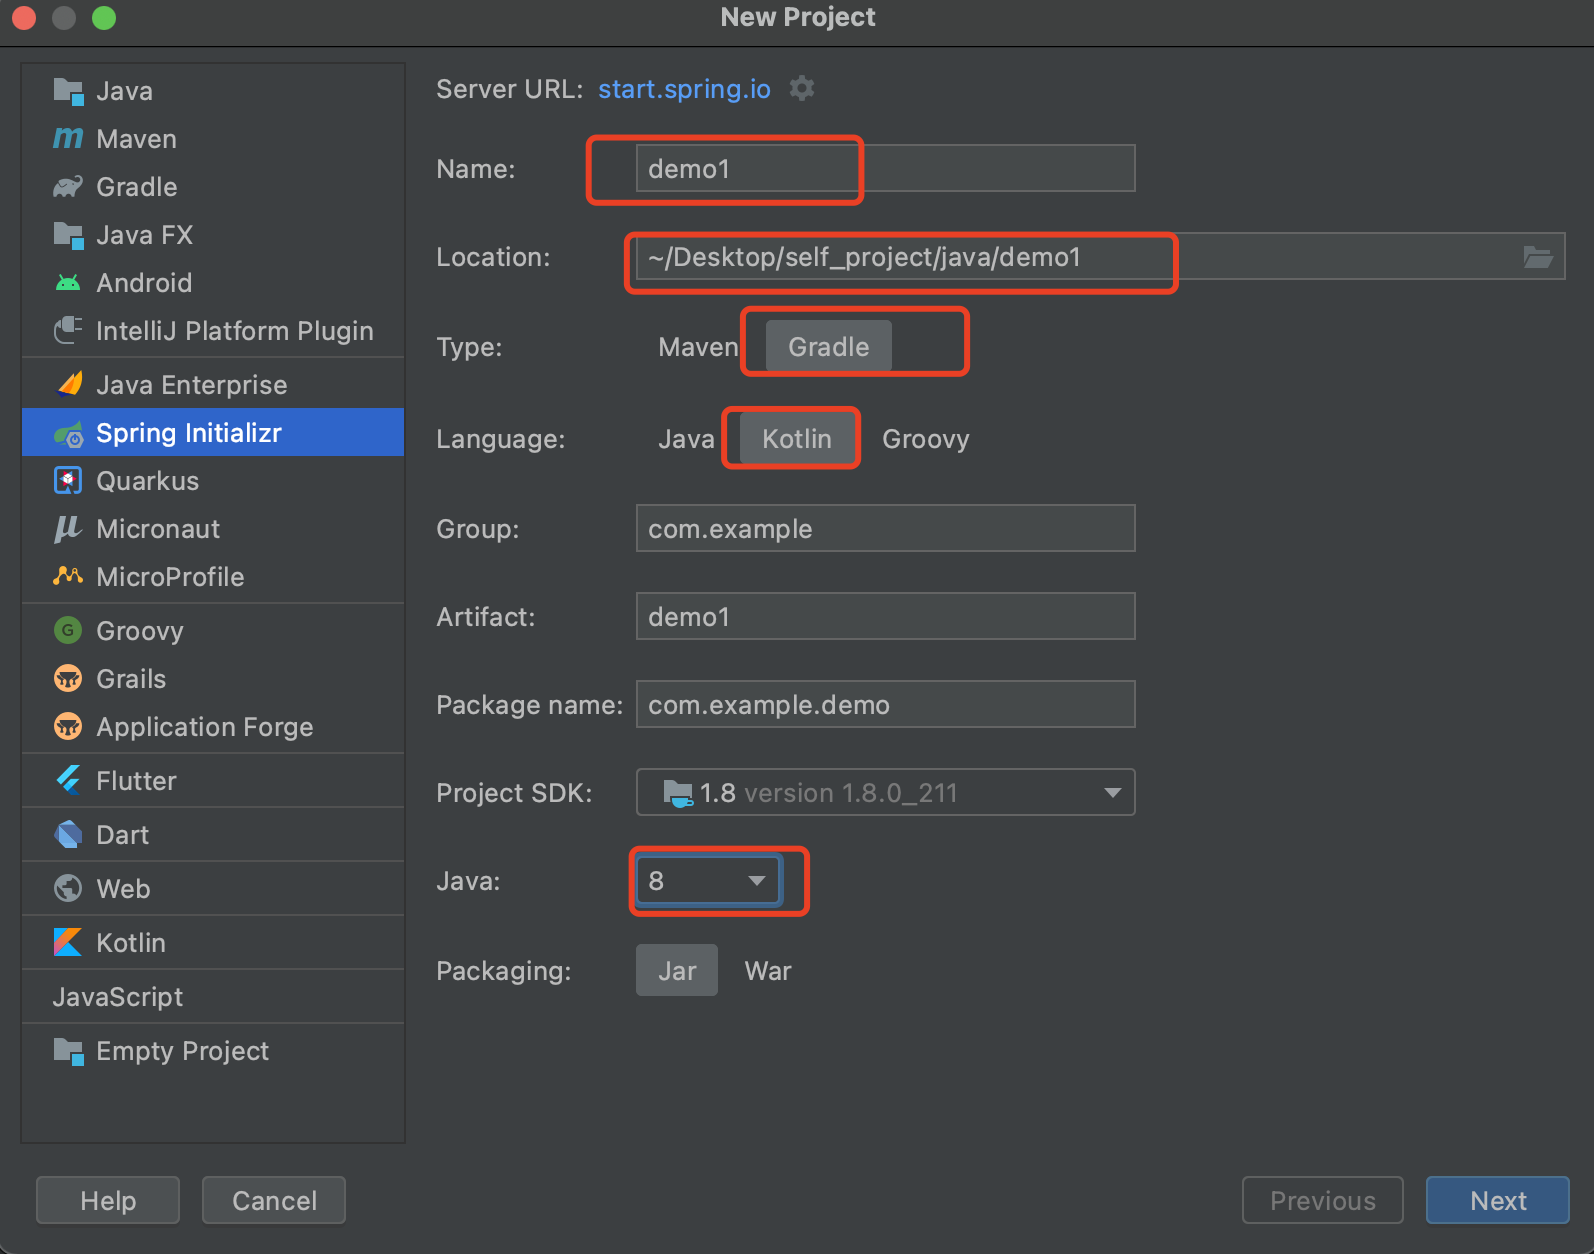Click the IntelliJ Platform Plugin icon
The width and height of the screenshot is (1594, 1254).
[x=68, y=330]
